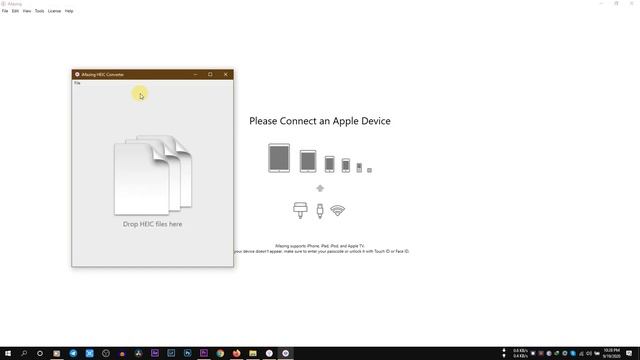
Task: Close the iMazing HEIC Converter window
Action: pos(226,74)
